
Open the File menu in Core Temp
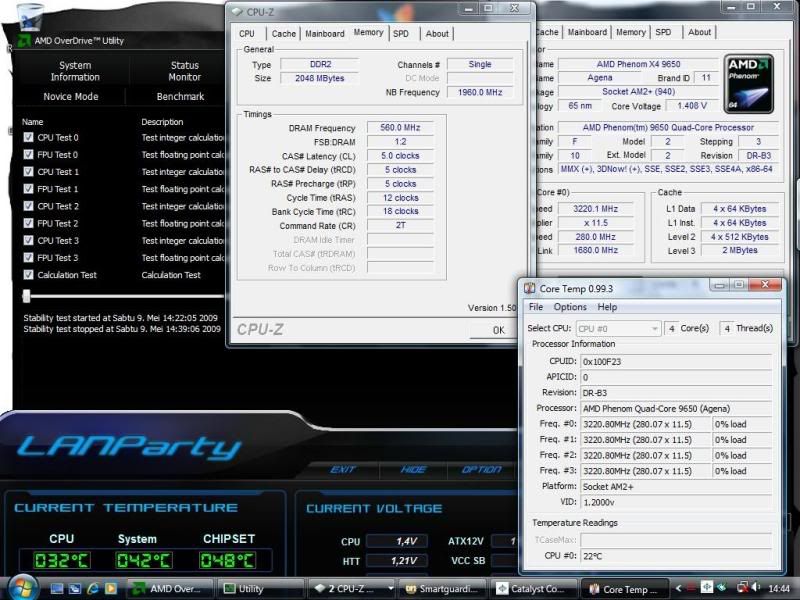click(x=536, y=307)
